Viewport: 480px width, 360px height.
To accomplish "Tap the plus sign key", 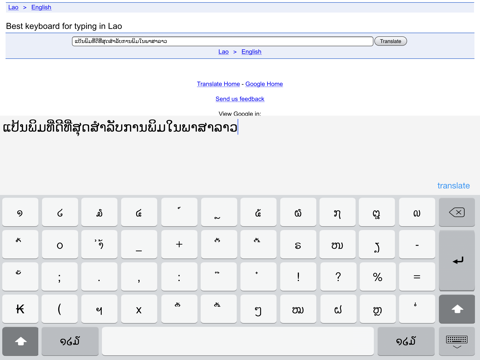I will (179, 244).
